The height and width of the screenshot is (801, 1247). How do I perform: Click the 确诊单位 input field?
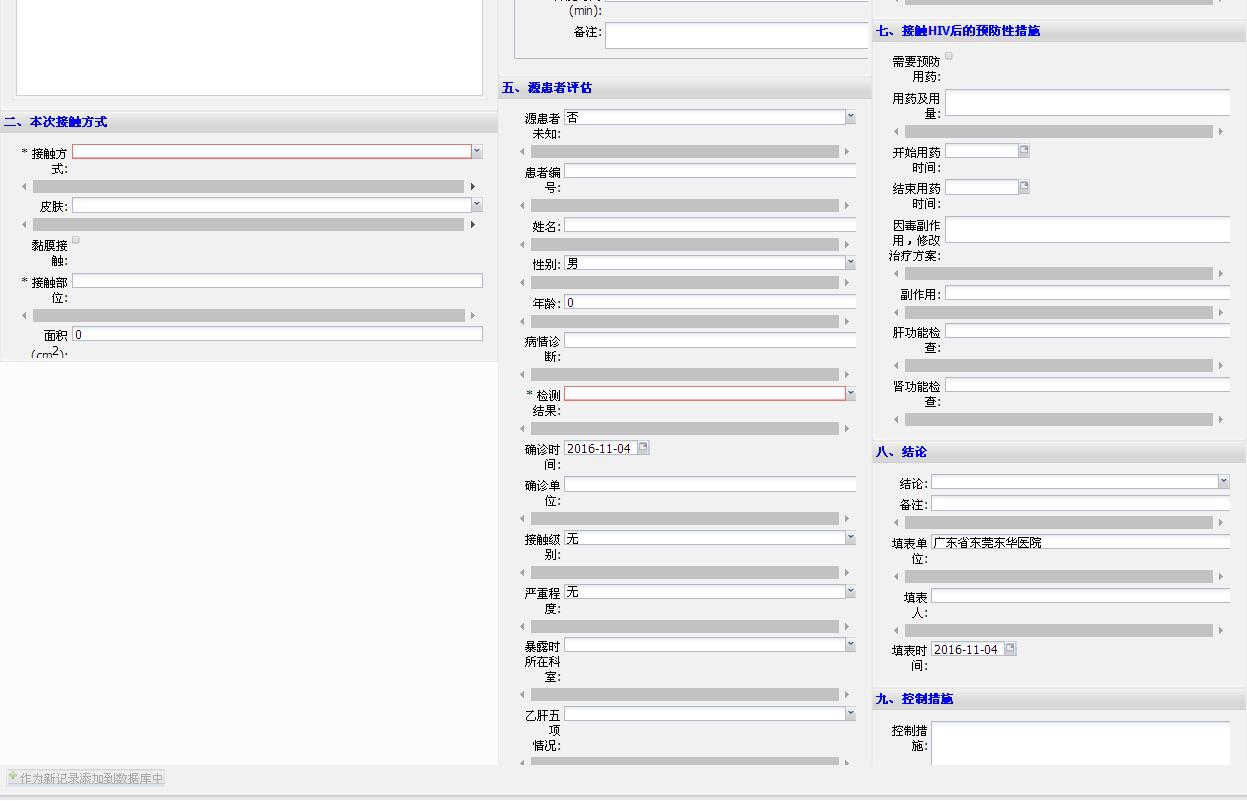click(710, 484)
